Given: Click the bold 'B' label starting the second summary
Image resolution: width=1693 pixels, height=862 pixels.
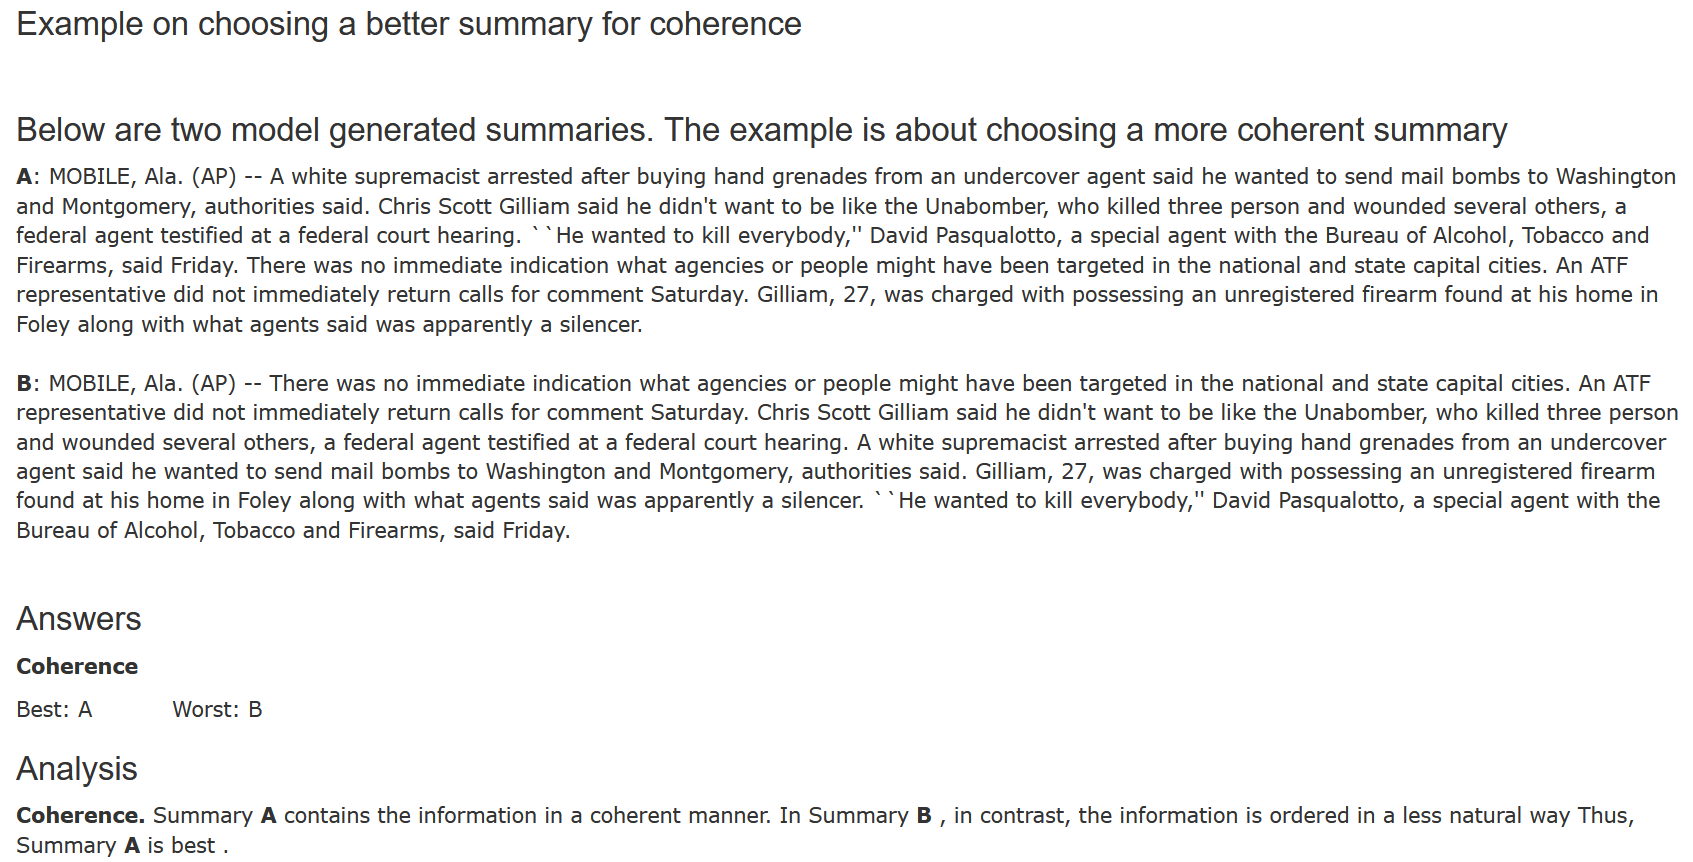Looking at the screenshot, I should click(x=24, y=384).
